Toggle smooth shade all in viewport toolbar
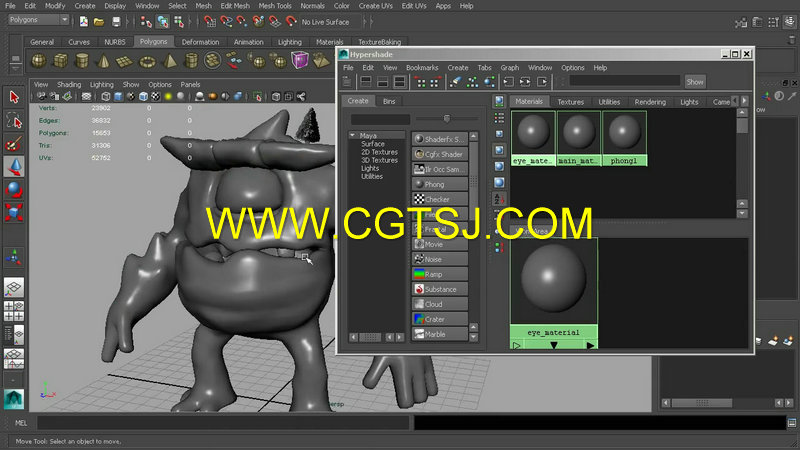This screenshot has width=800, height=450. 118,96
